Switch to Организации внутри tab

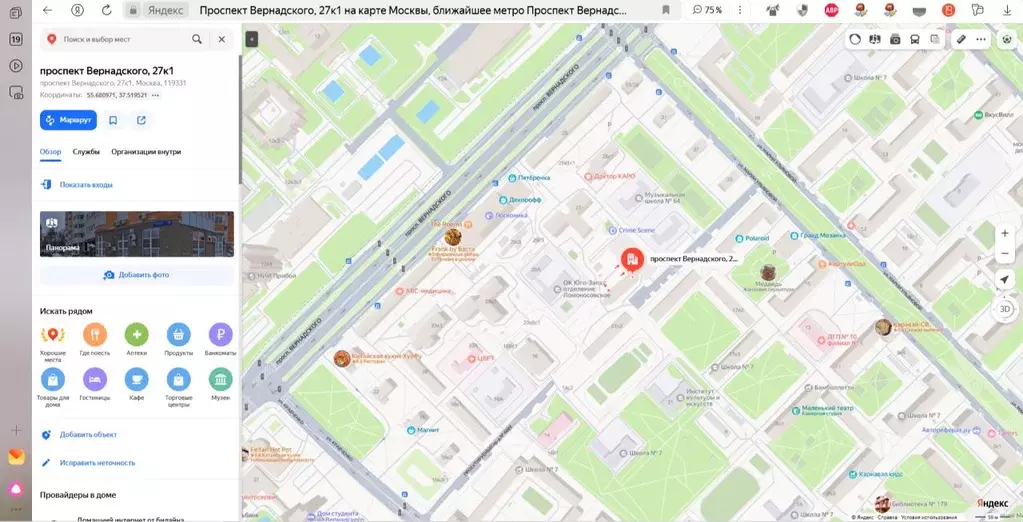coord(146,151)
